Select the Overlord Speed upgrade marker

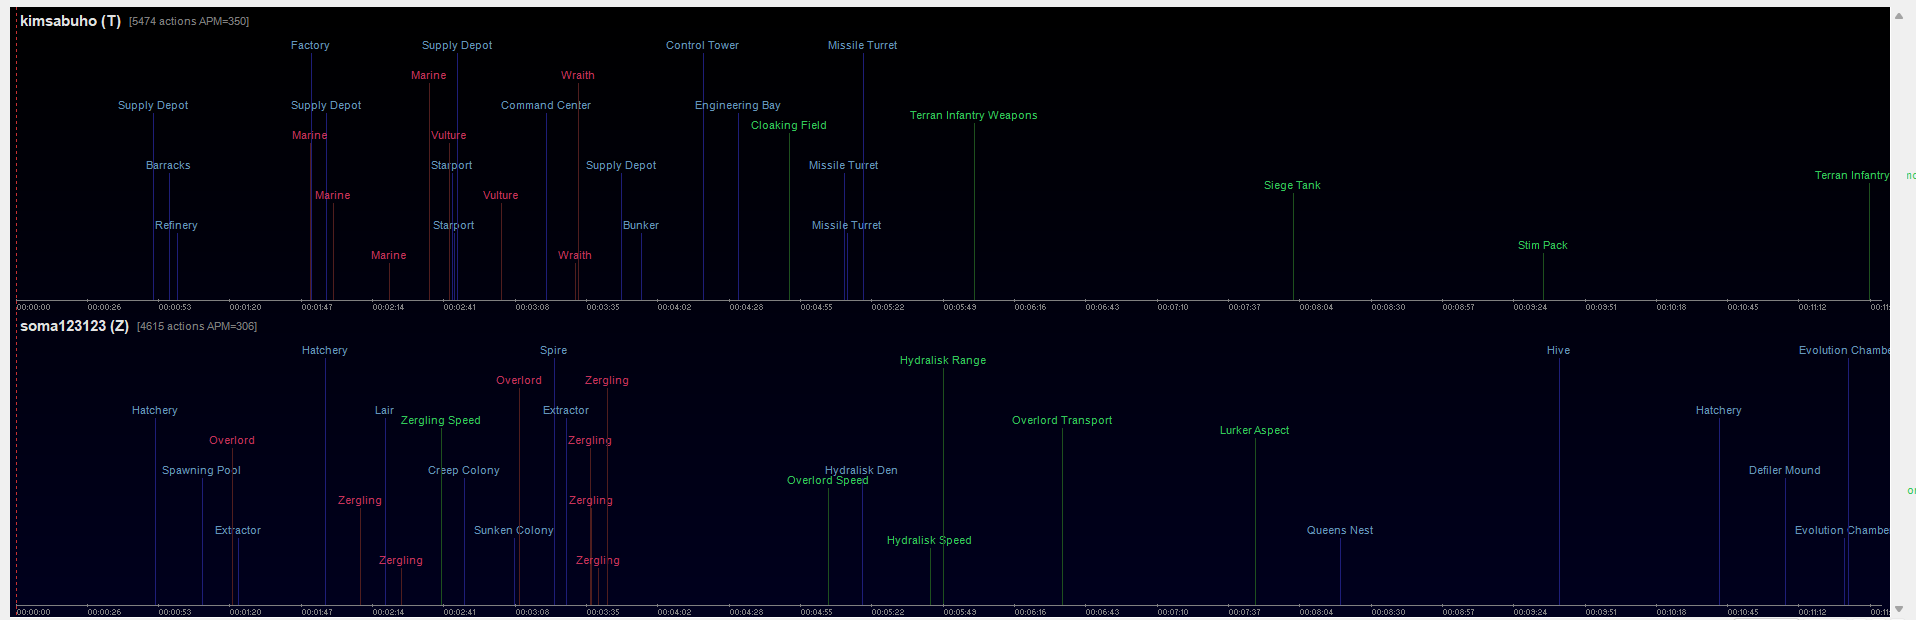click(828, 481)
